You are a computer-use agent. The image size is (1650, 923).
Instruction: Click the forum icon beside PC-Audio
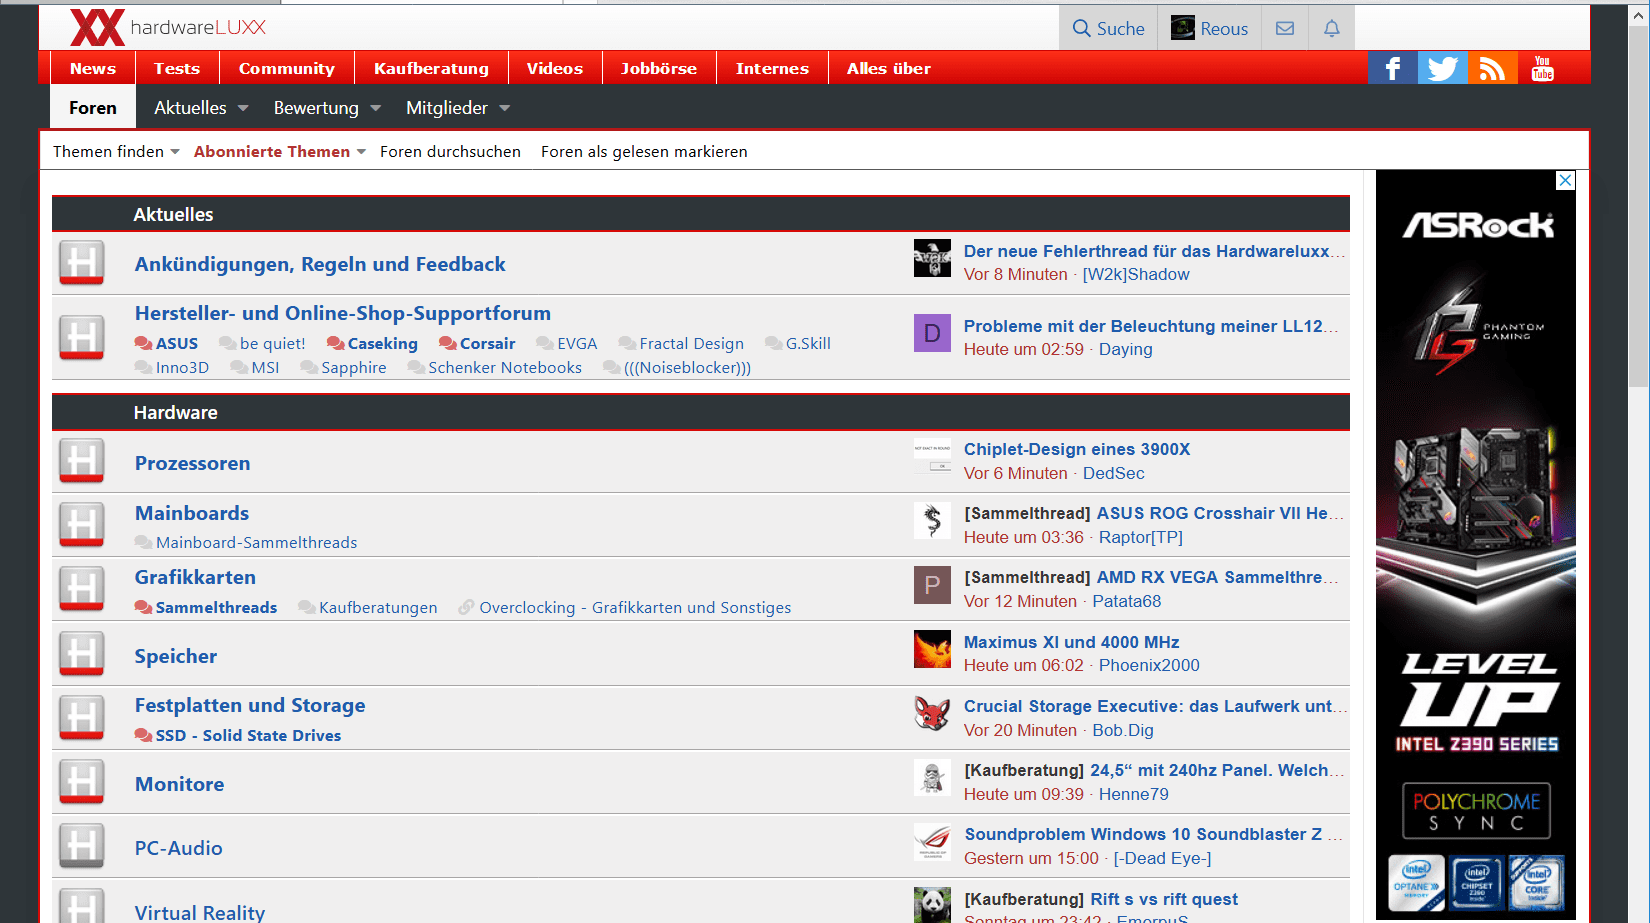(x=82, y=846)
